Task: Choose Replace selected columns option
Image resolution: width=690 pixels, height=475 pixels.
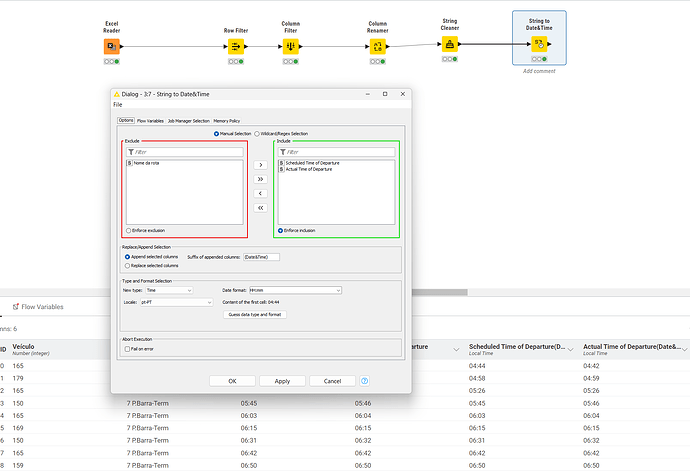Action: click(127, 266)
